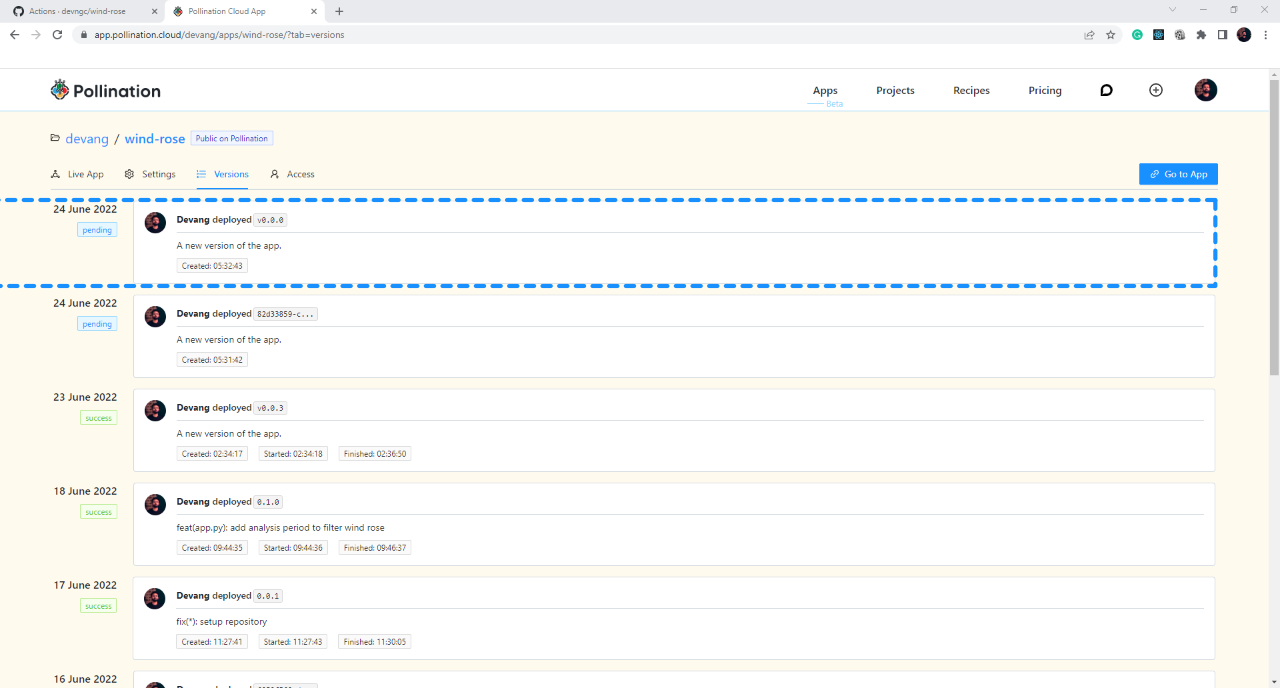Bookmark this page with the star icon
Image resolution: width=1280 pixels, height=688 pixels.
(1110, 34)
